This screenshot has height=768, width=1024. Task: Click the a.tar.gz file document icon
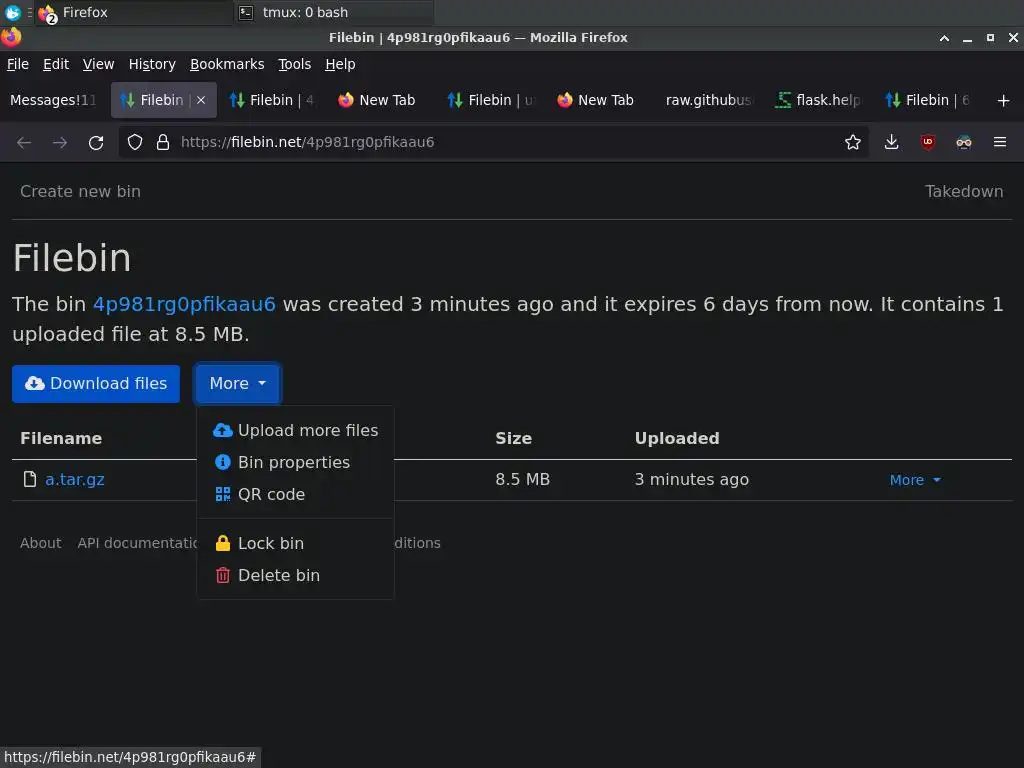click(x=30, y=479)
